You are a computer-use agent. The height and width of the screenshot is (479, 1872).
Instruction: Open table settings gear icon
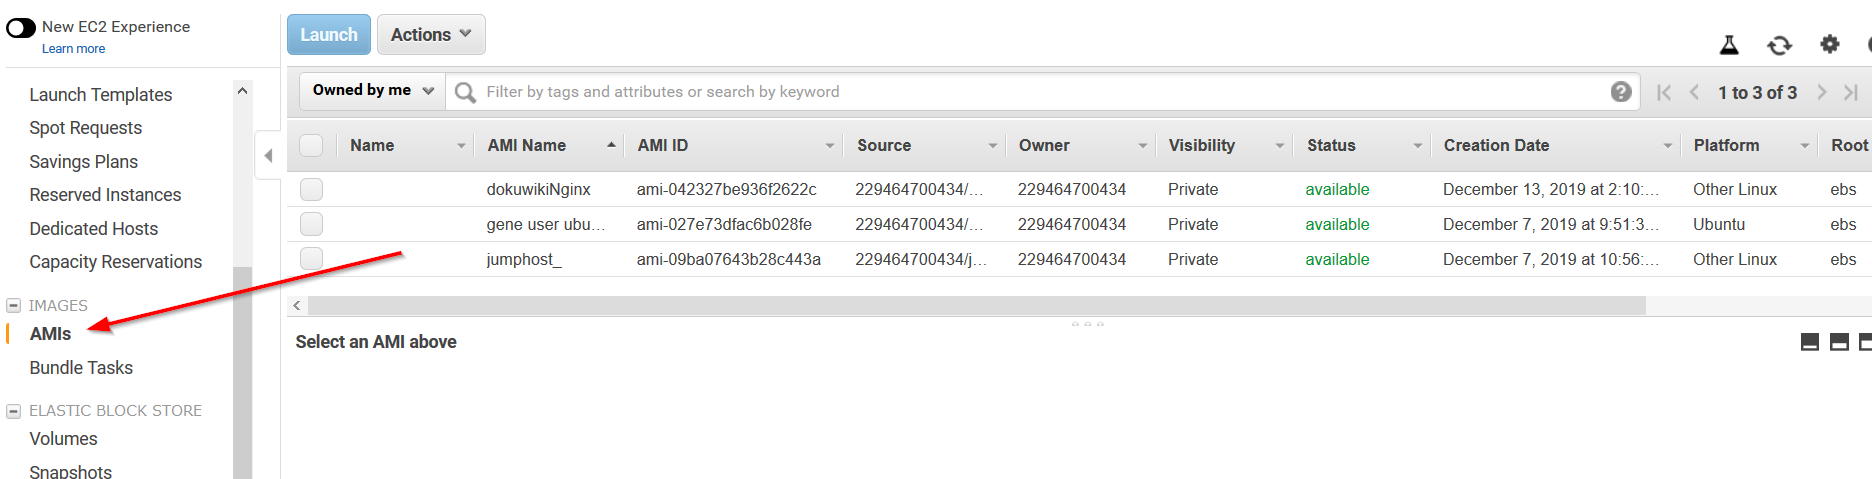(x=1829, y=44)
